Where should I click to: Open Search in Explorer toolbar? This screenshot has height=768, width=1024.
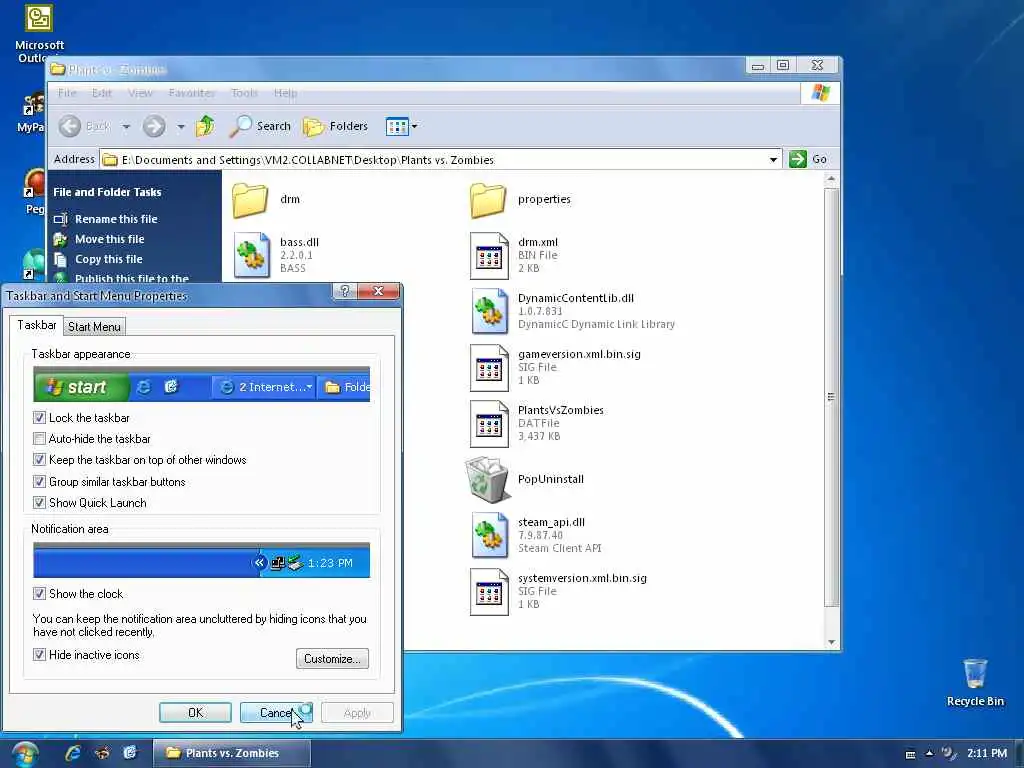(260, 126)
